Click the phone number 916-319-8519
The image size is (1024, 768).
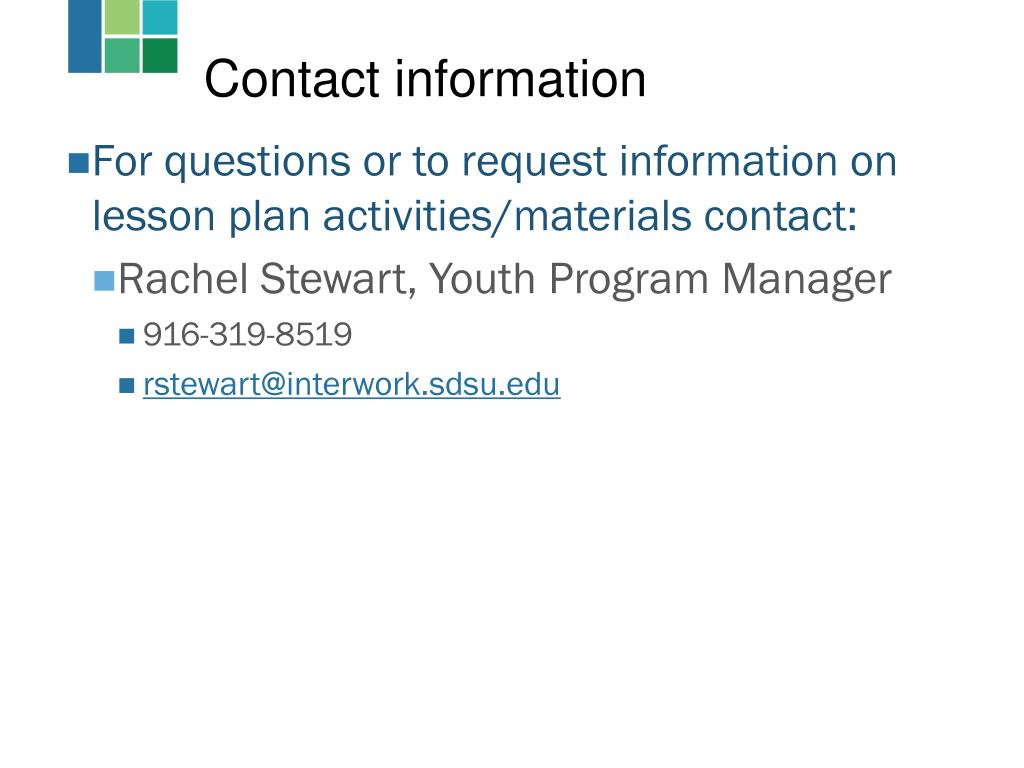[248, 334]
